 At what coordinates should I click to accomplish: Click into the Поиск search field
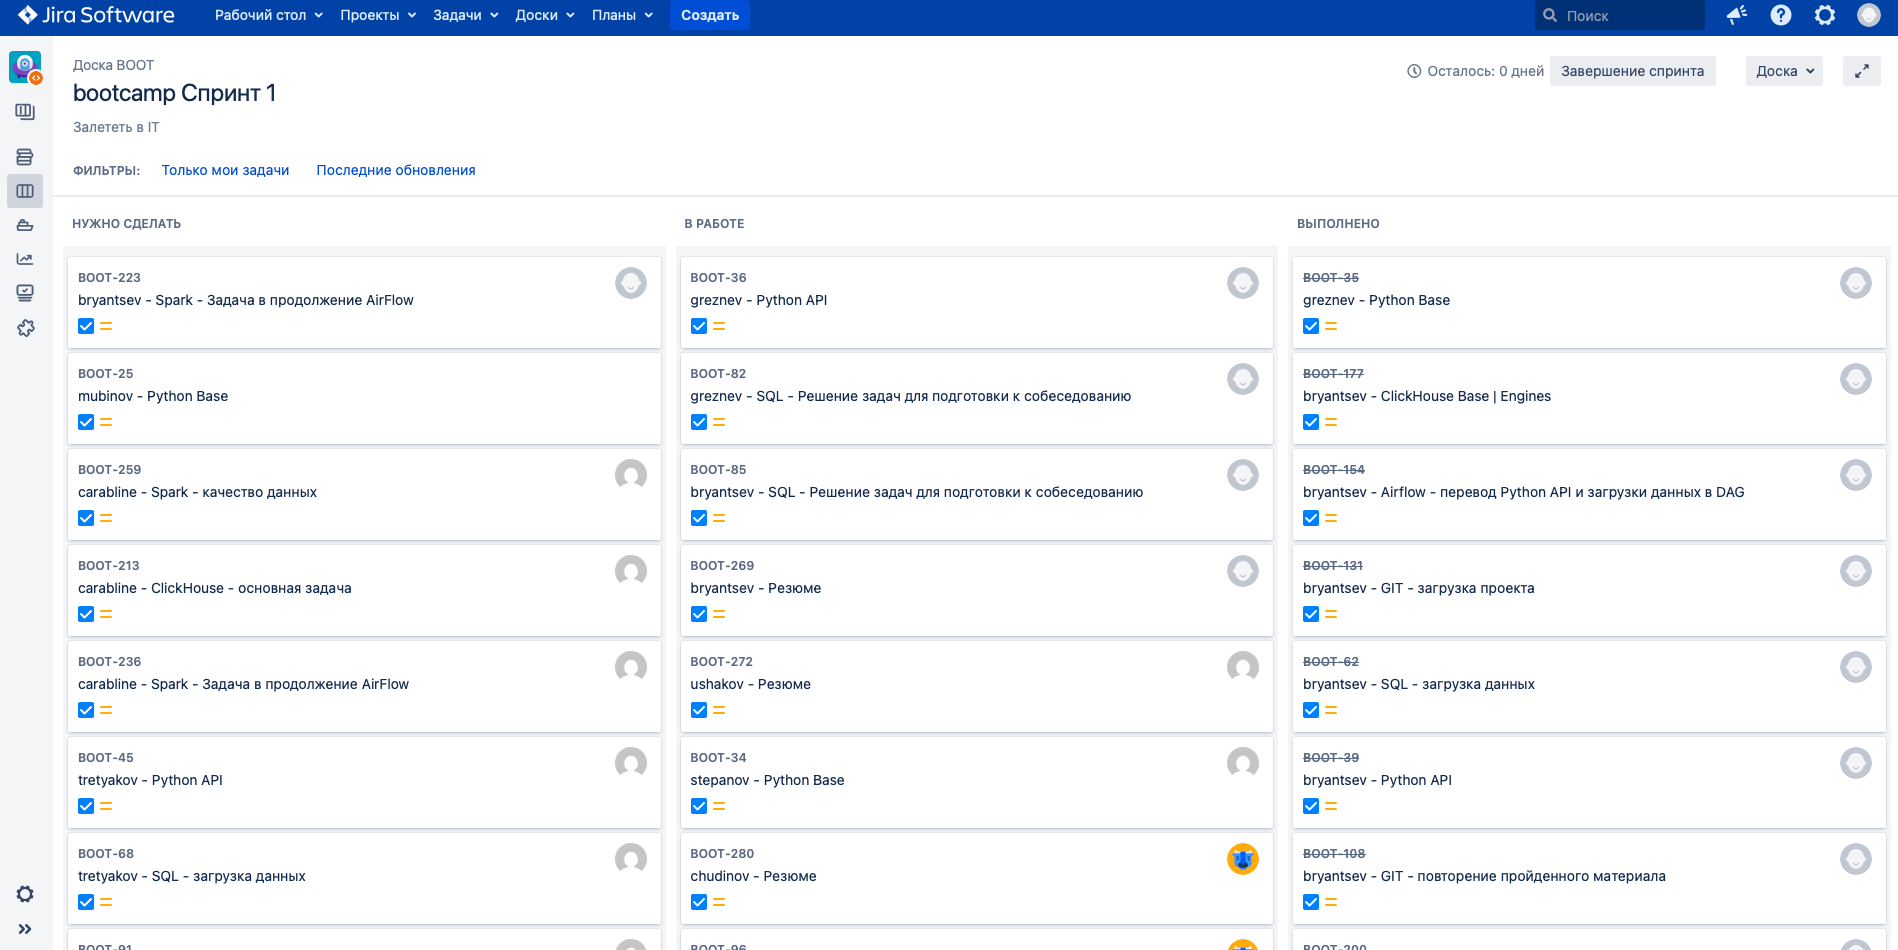[x=1620, y=15]
